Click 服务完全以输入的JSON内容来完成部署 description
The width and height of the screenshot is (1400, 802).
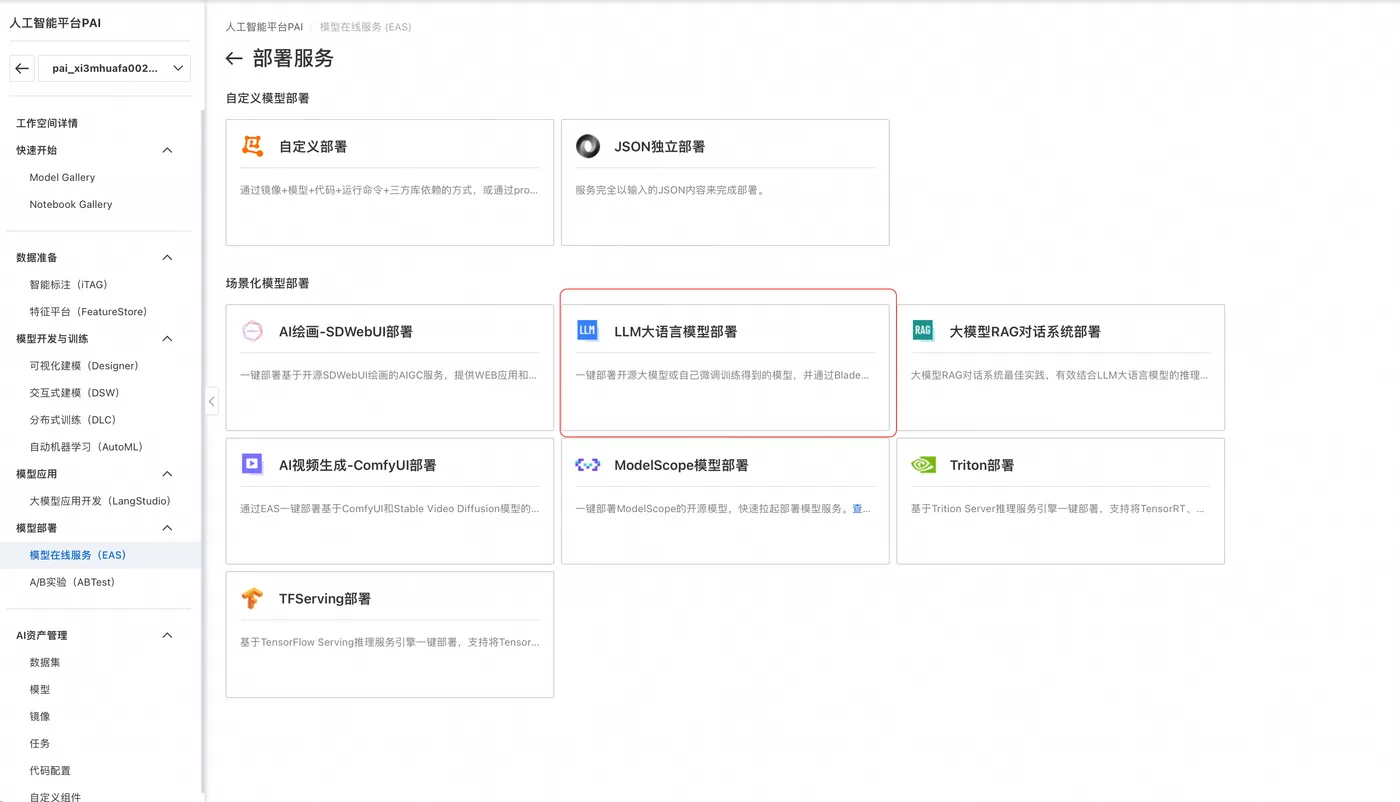[669, 189]
